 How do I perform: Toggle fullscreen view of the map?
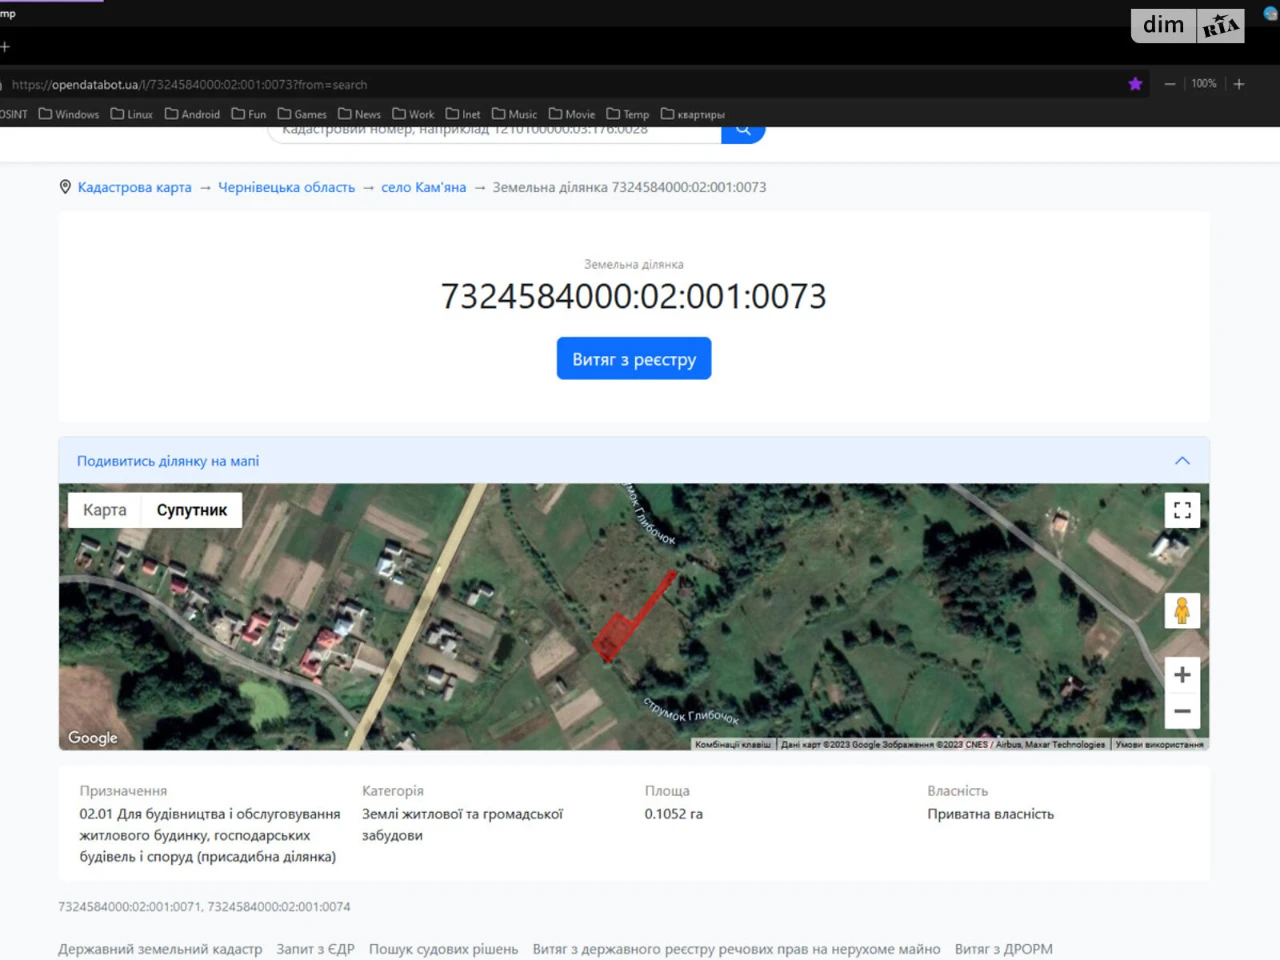point(1182,510)
